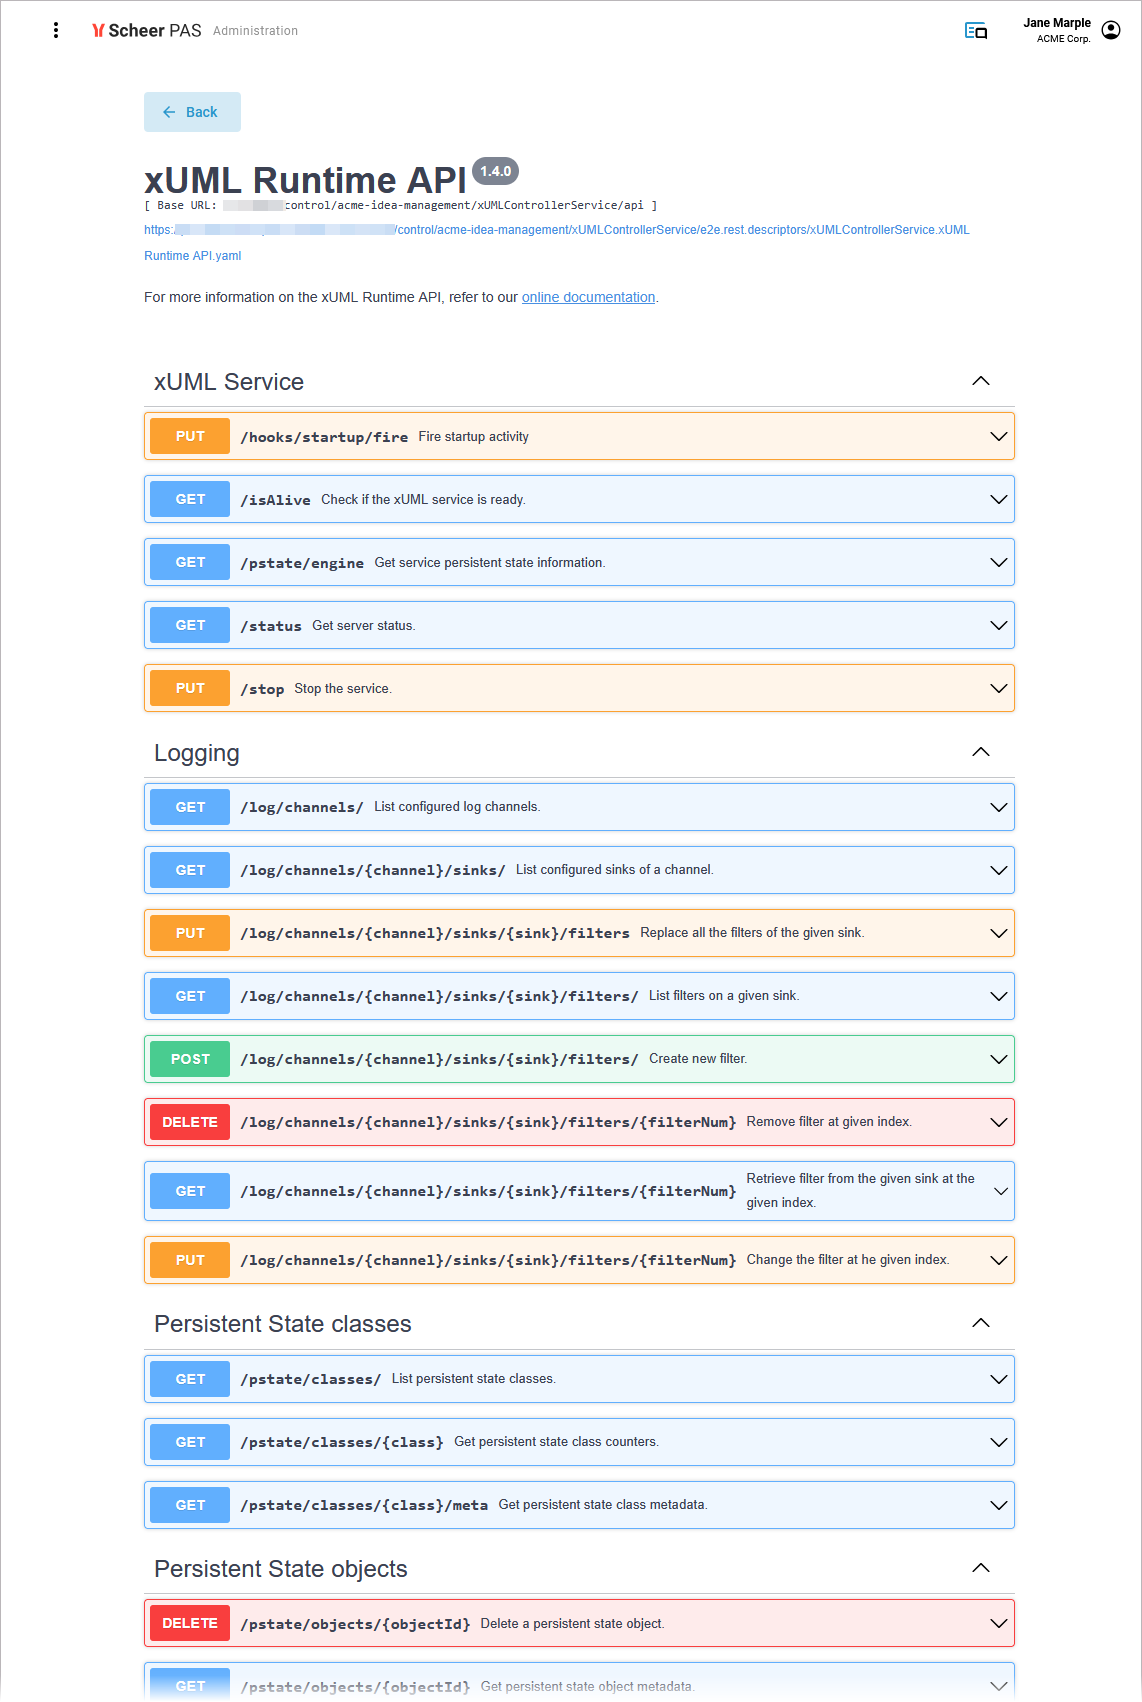Image resolution: width=1142 pixels, height=1702 pixels.
Task: Collapse the xUML Service section
Action: click(980, 381)
